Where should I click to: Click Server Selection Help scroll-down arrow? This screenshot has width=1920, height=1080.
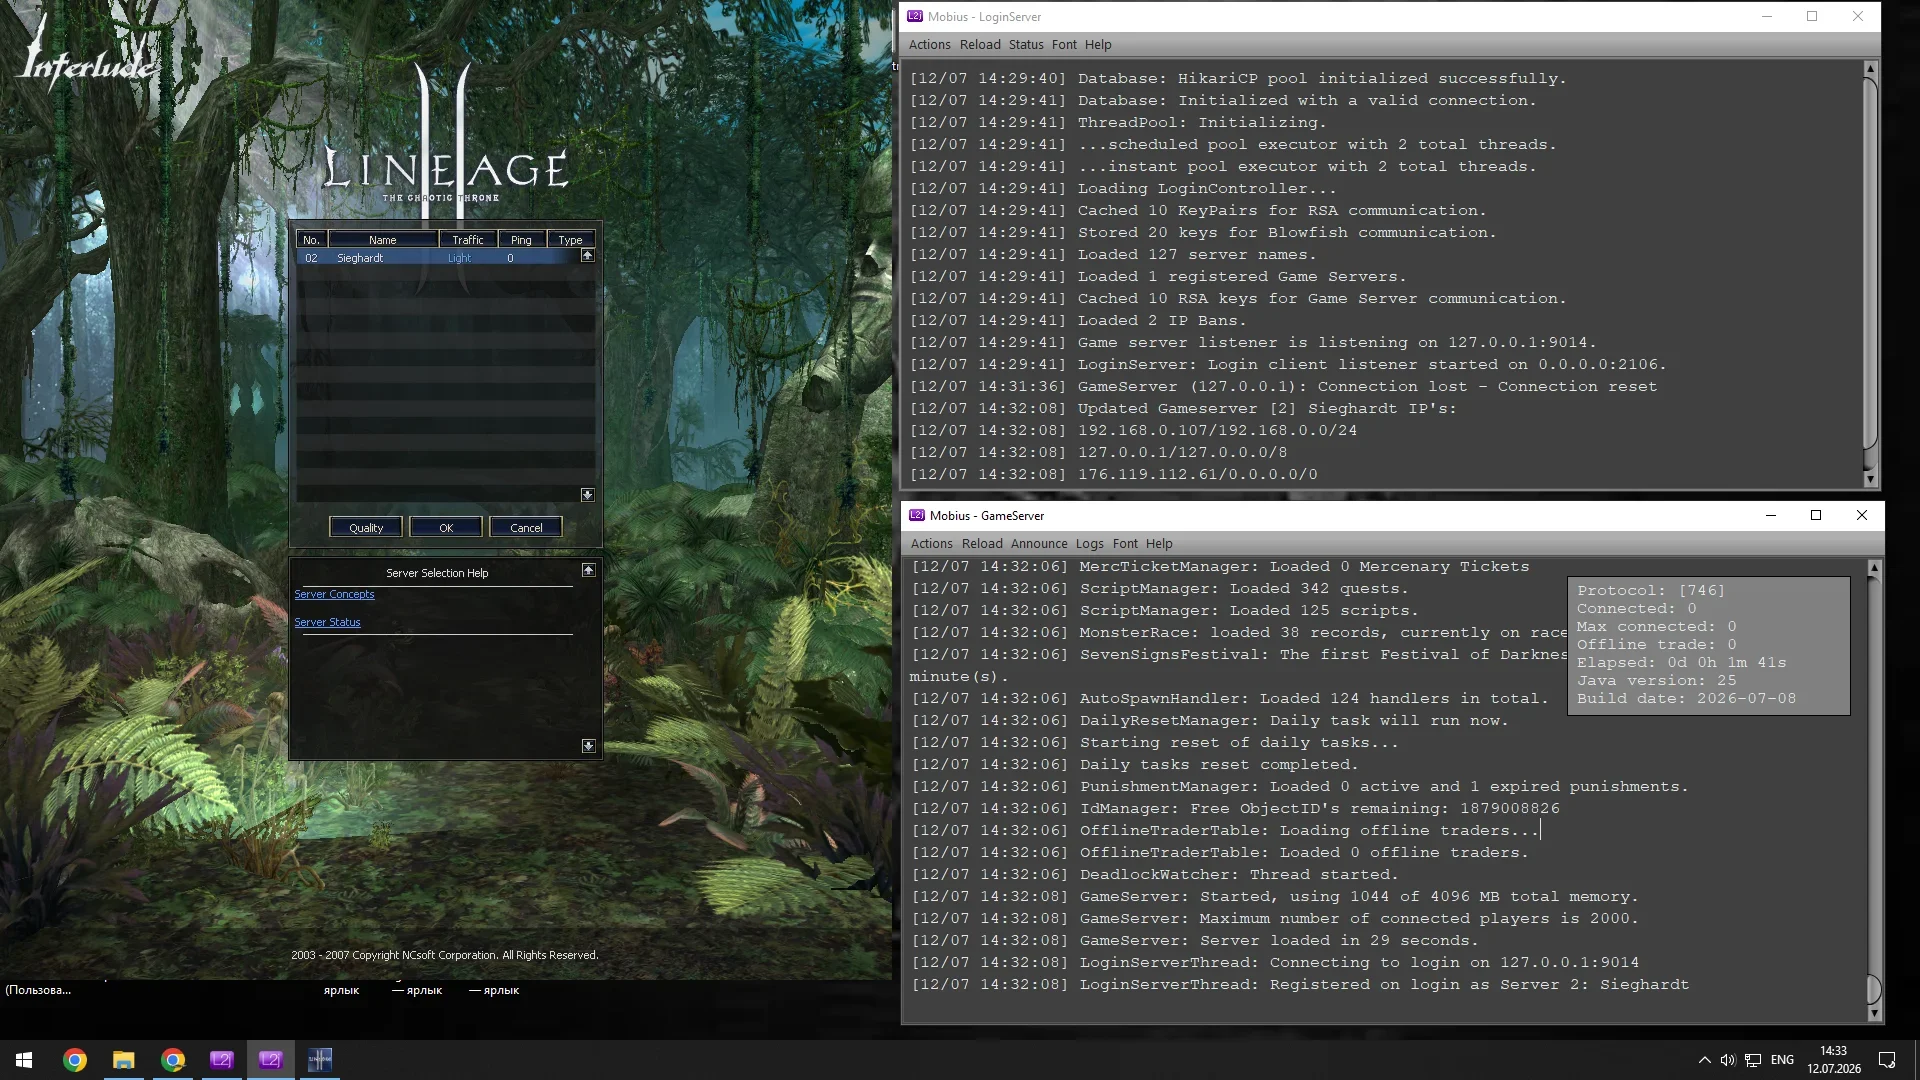coord(589,746)
